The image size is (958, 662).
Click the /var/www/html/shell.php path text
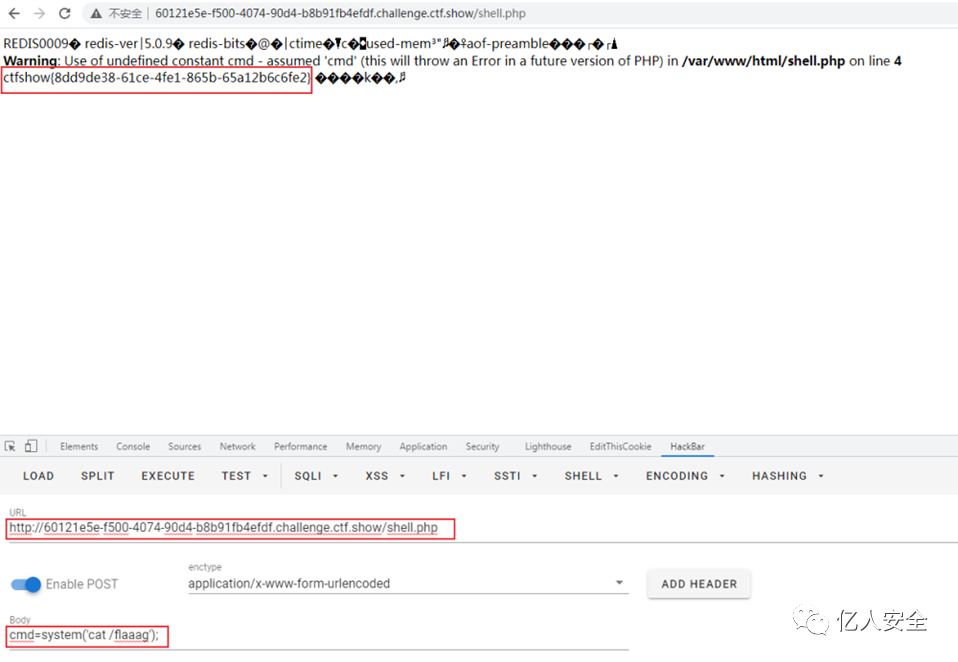coord(764,61)
